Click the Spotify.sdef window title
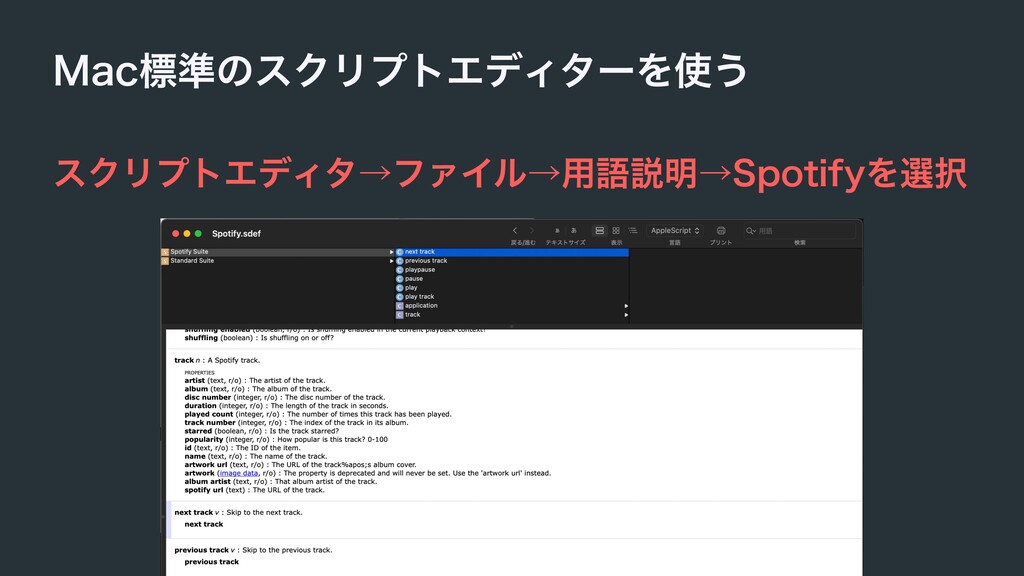The width and height of the screenshot is (1024, 576). click(236, 233)
